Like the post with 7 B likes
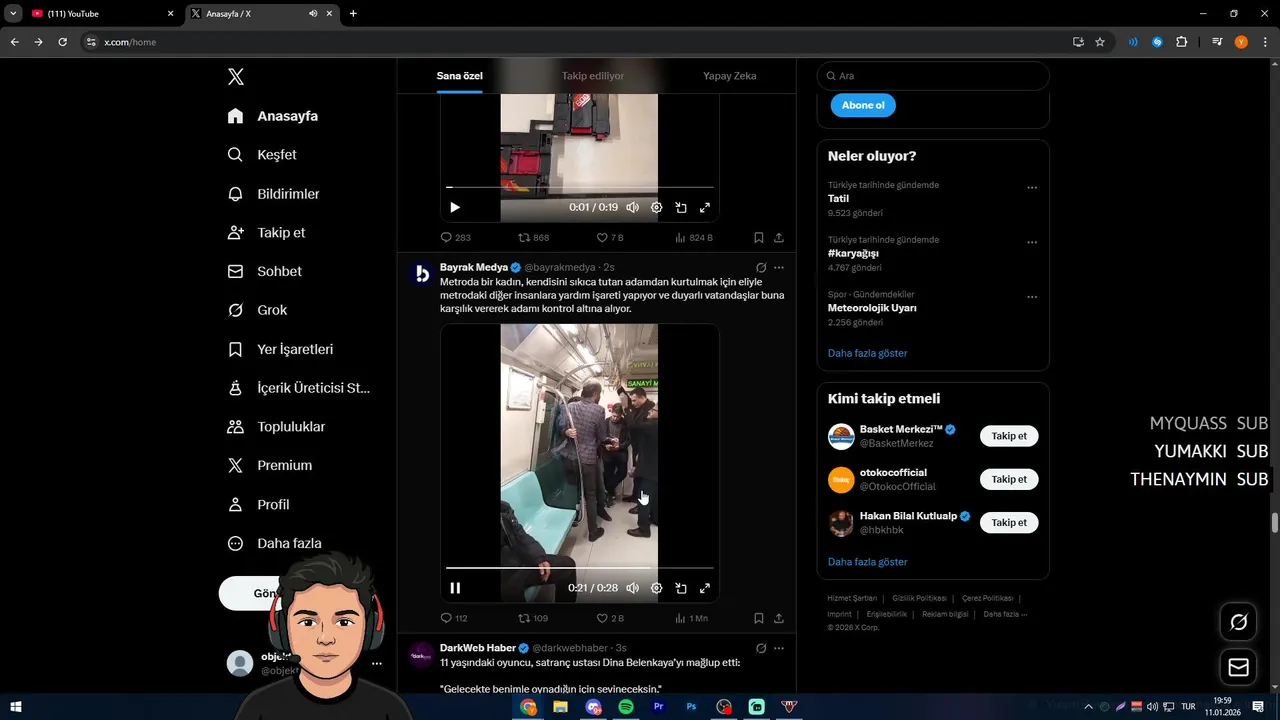The image size is (1280, 720). [610, 238]
